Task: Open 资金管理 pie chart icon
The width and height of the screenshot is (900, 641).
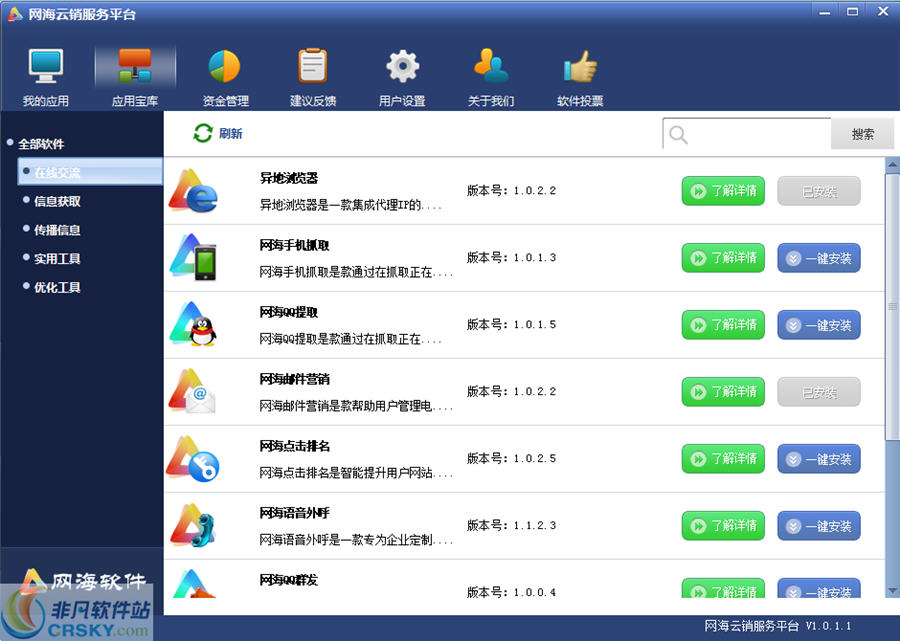Action: click(224, 66)
